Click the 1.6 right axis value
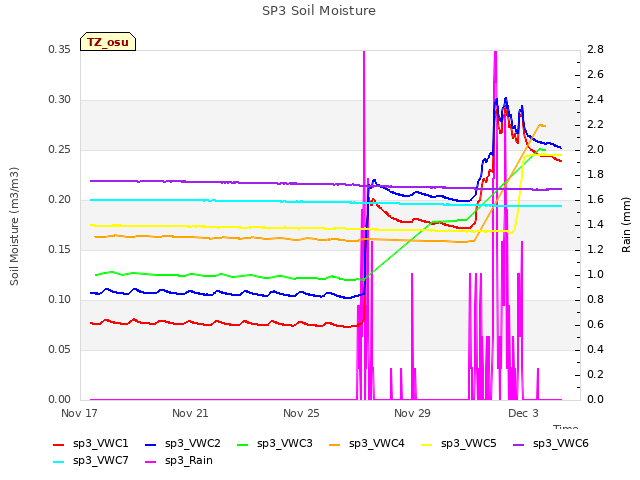Image resolution: width=640 pixels, height=480 pixels. [596, 200]
